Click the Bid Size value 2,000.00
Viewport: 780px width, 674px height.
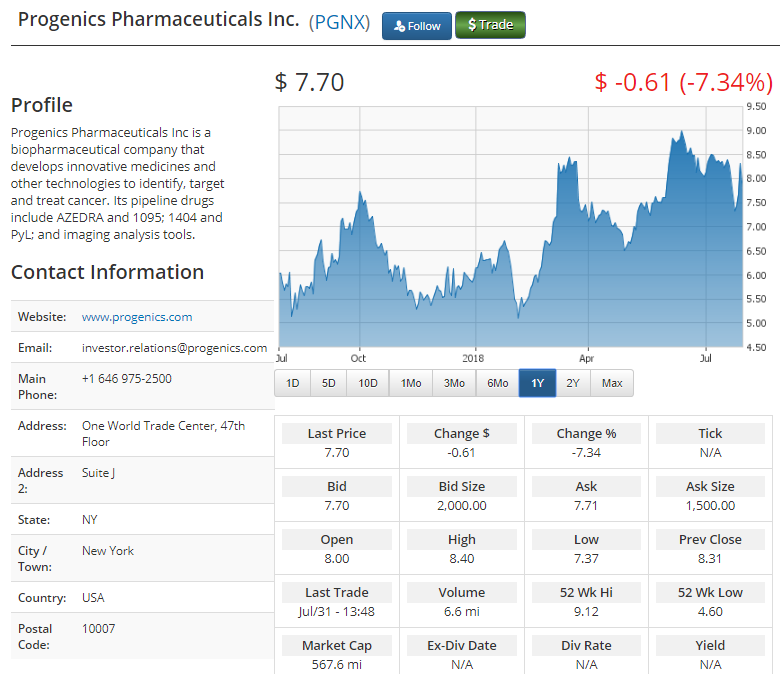462,506
